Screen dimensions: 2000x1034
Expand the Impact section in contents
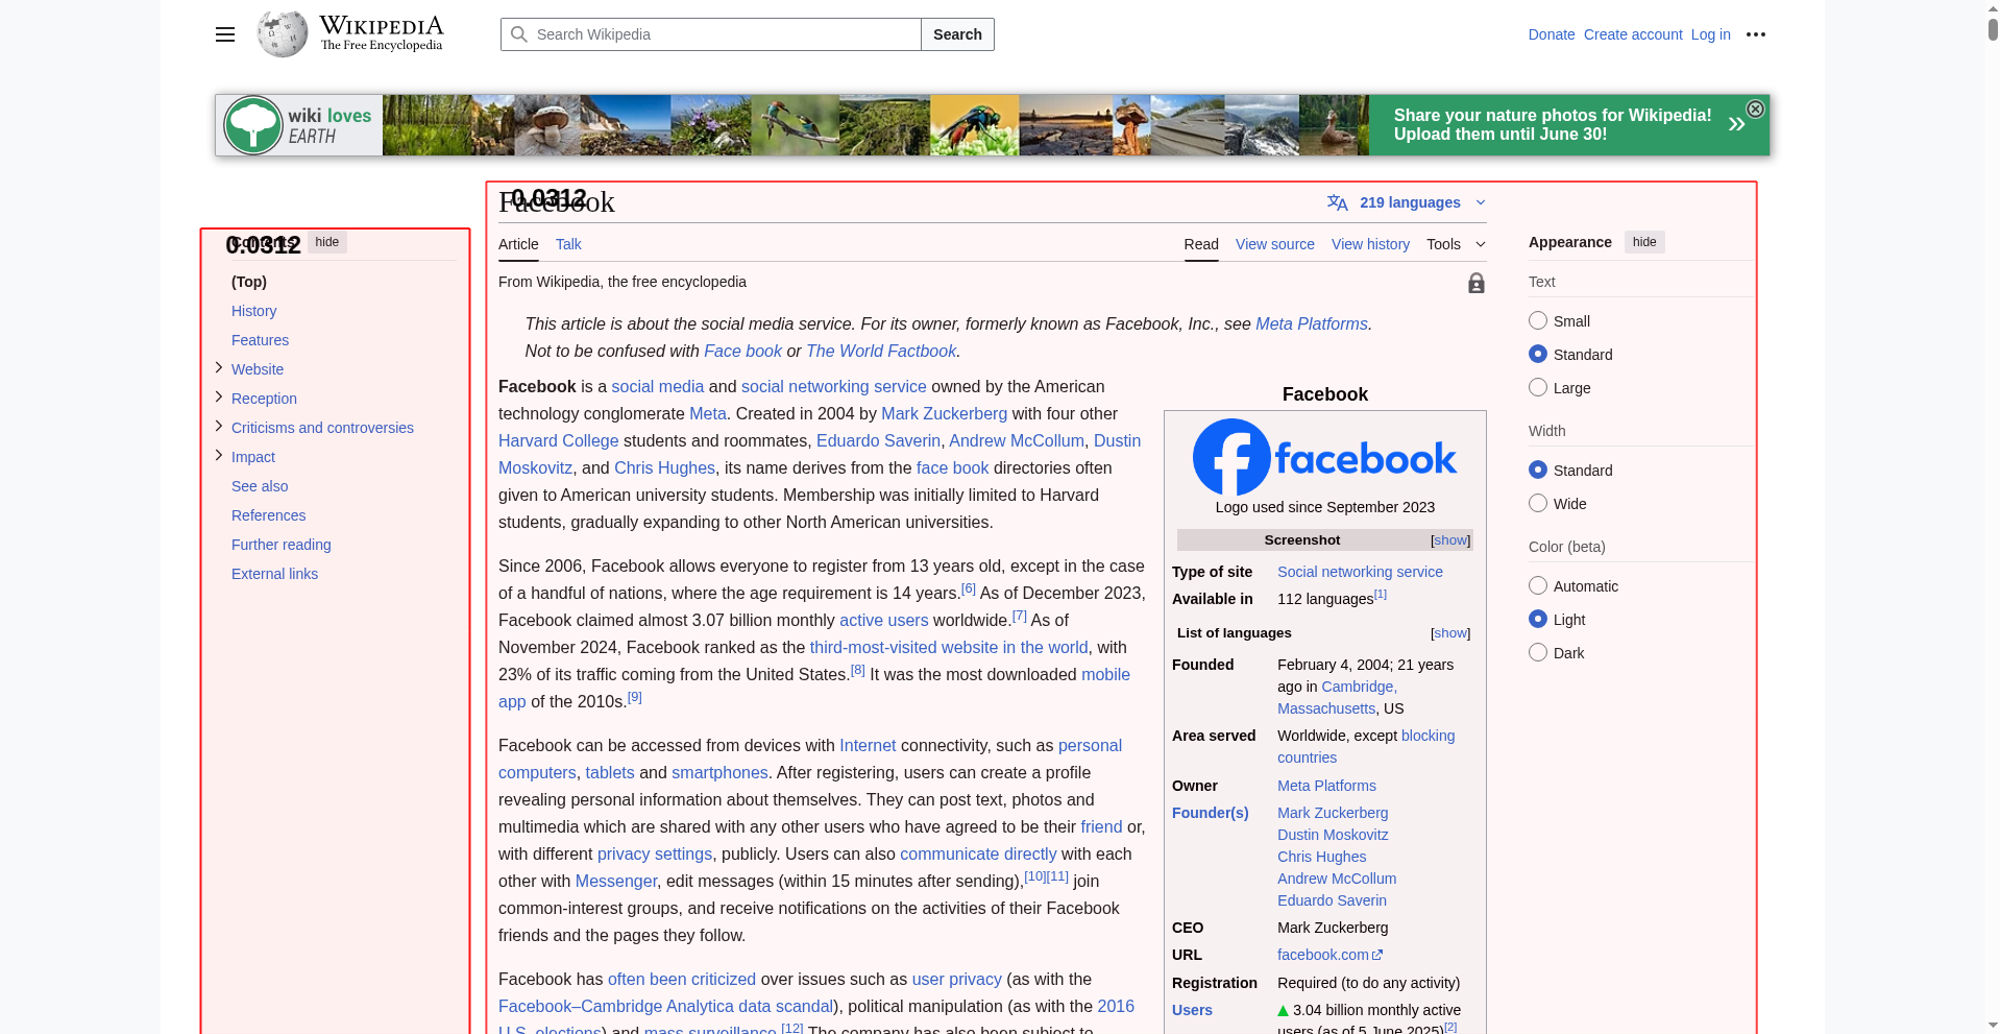coord(219,455)
